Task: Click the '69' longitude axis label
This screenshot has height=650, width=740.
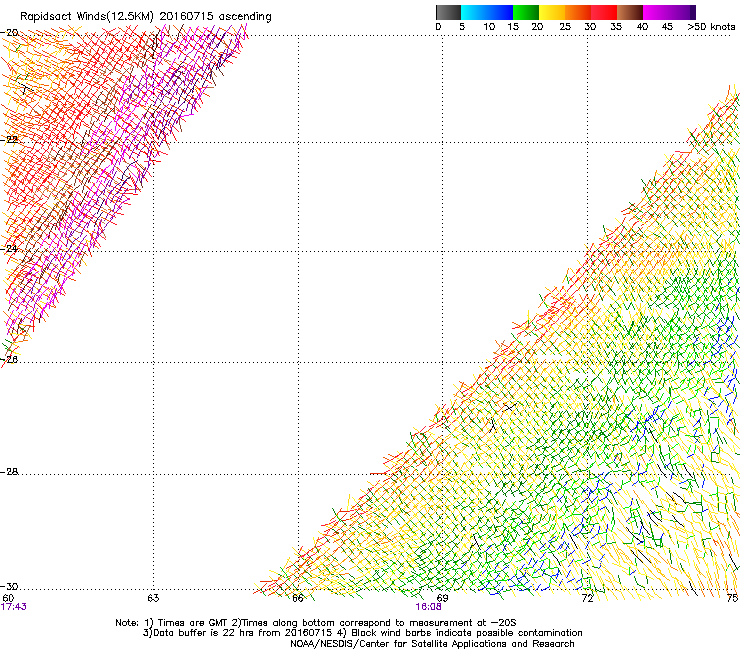Action: click(442, 598)
